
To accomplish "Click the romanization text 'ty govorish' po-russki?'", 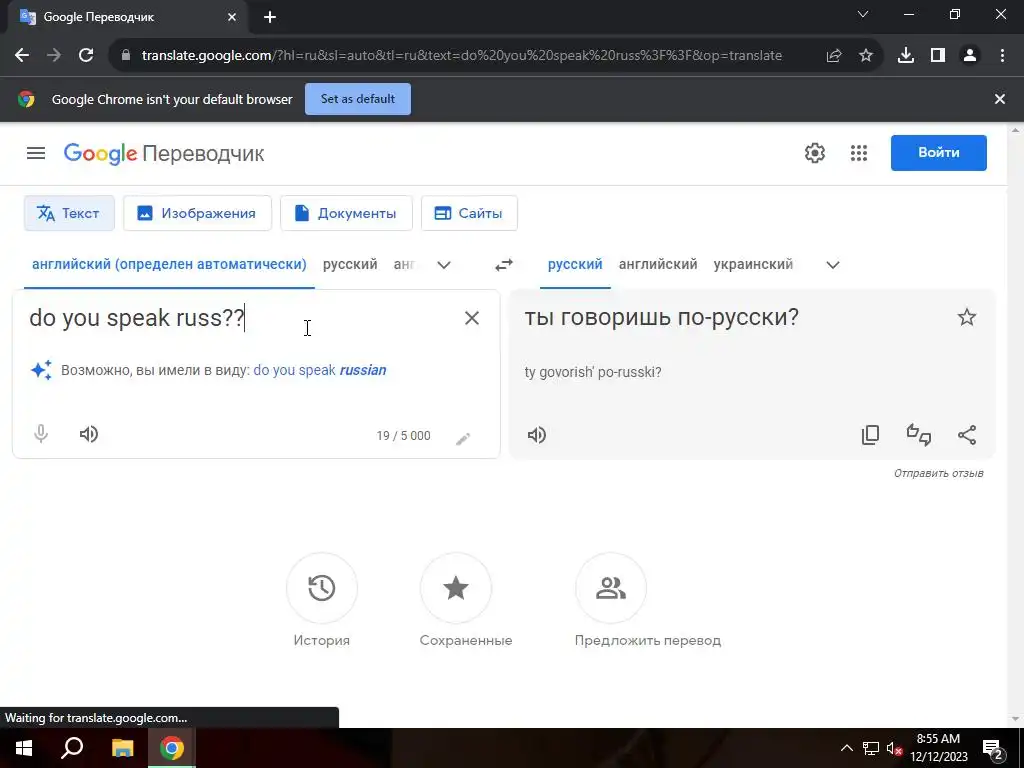I will click(x=593, y=372).
